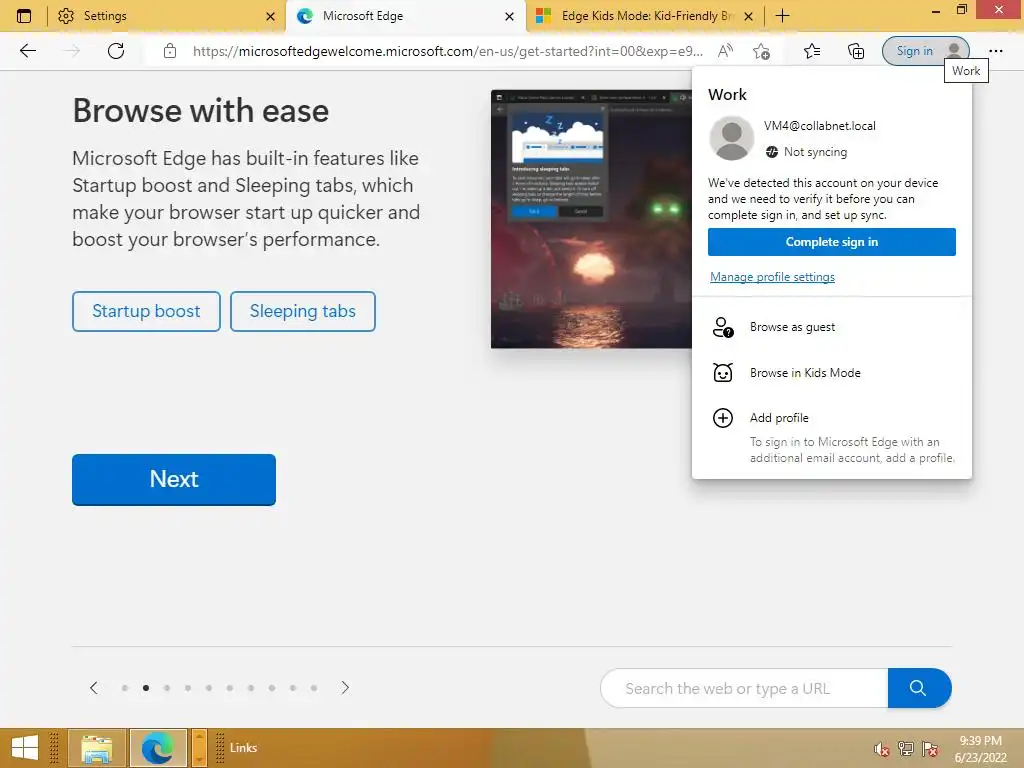
Task: Close the Microsoft Edge welcome tab
Action: pyautogui.click(x=509, y=16)
